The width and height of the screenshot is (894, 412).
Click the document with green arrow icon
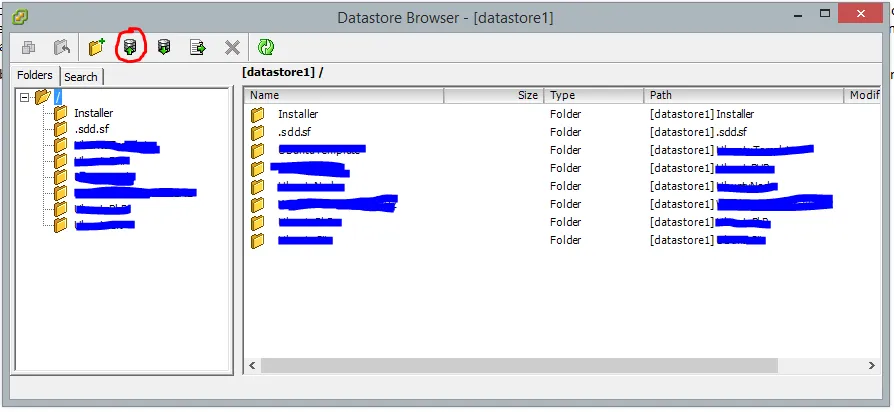pos(198,47)
